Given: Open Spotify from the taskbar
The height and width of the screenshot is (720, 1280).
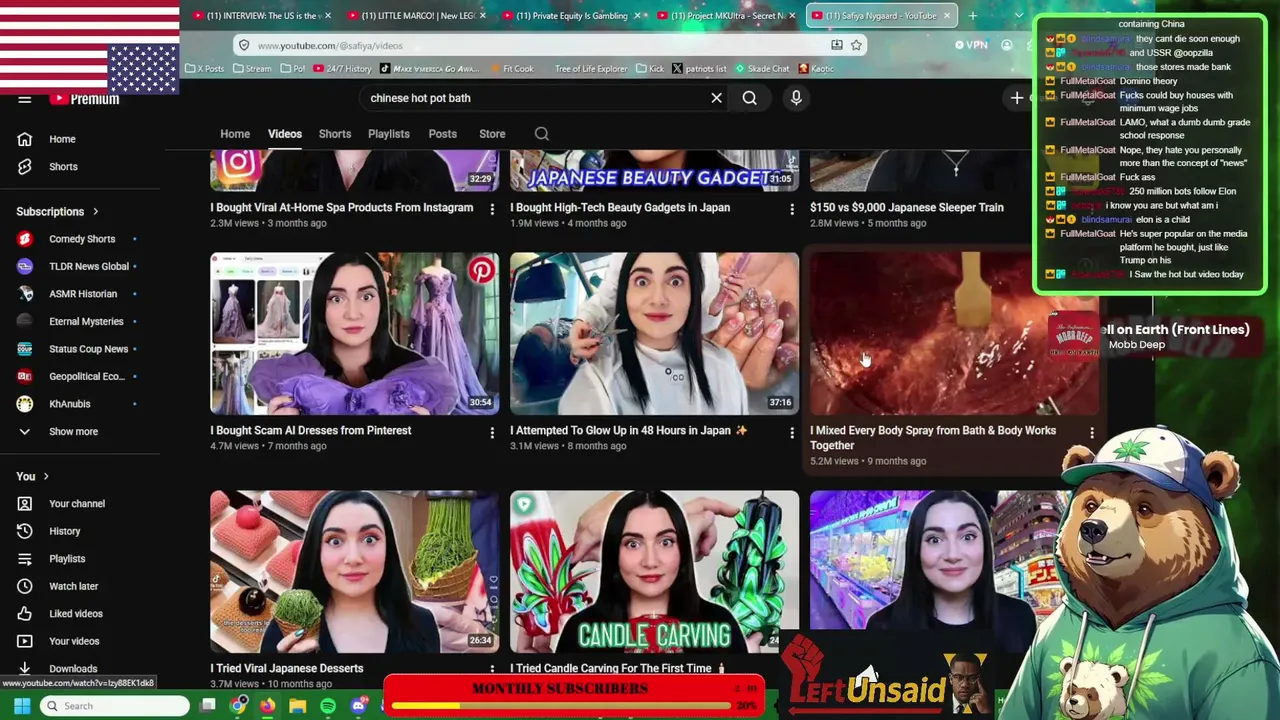Looking at the screenshot, I should pos(328,706).
